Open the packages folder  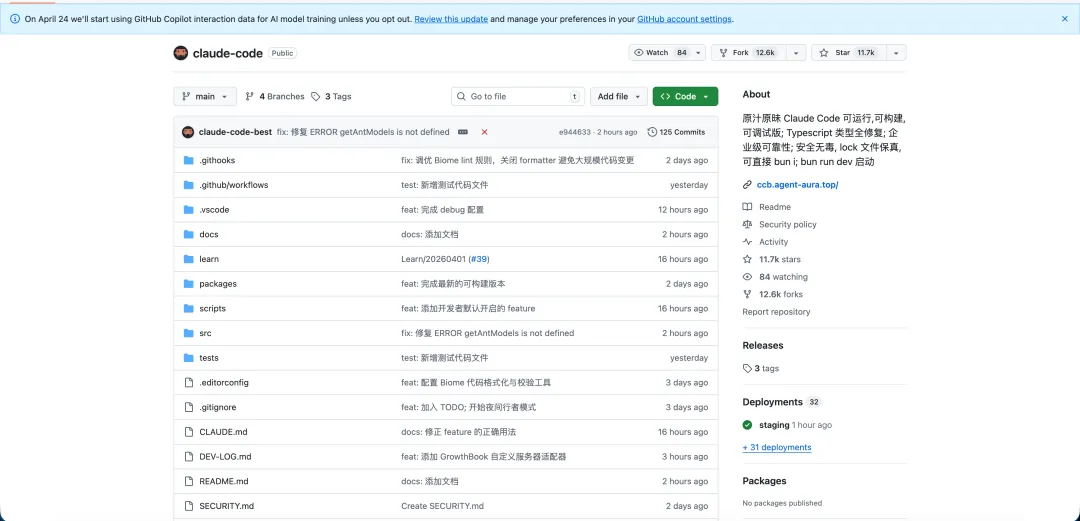(218, 284)
